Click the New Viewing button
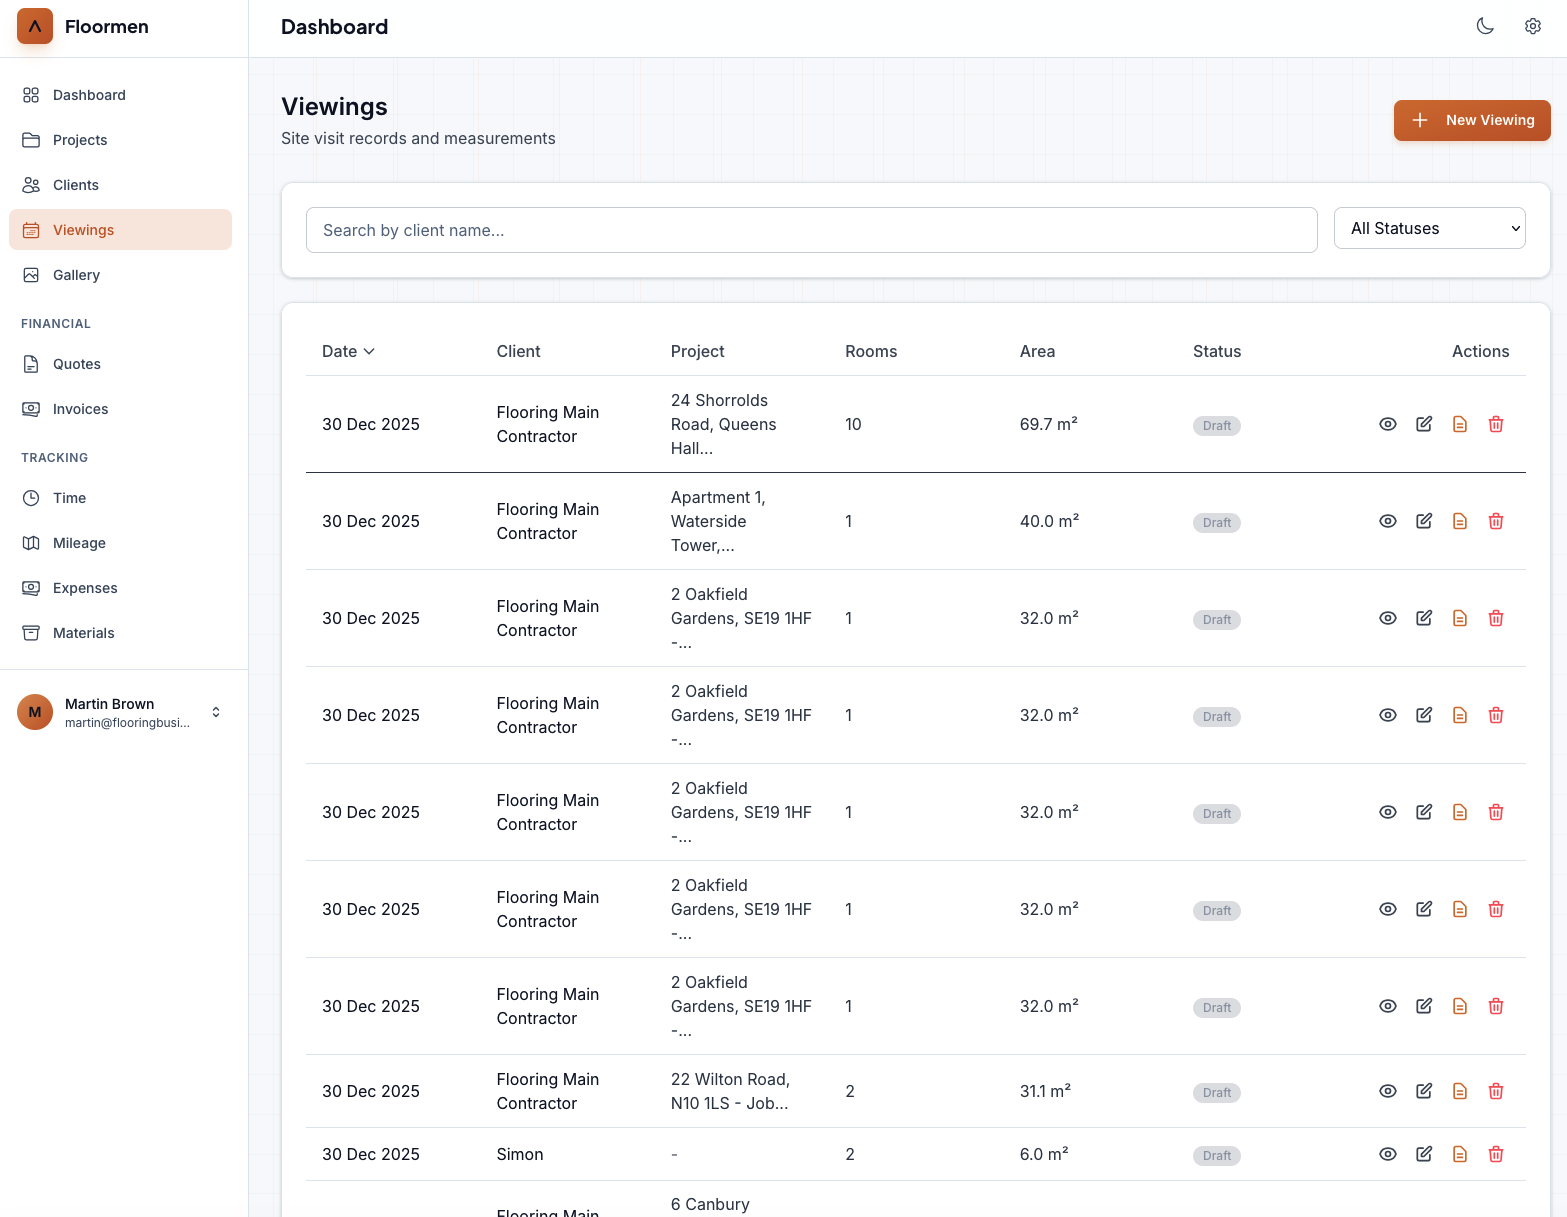This screenshot has height=1217, width=1567. click(1471, 120)
